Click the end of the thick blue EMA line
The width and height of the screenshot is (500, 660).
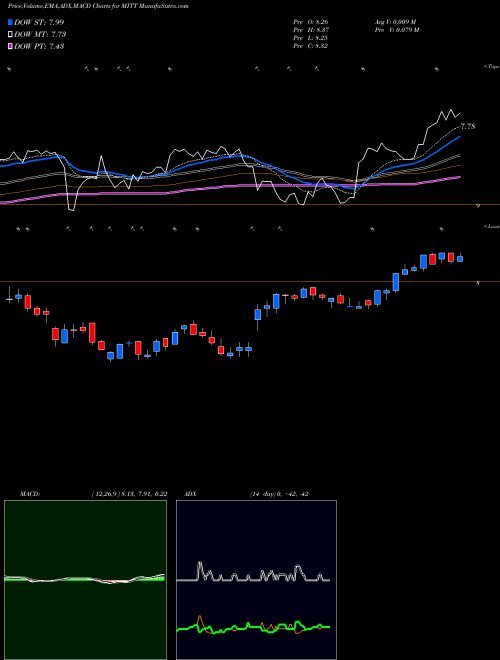[x=460, y=137]
